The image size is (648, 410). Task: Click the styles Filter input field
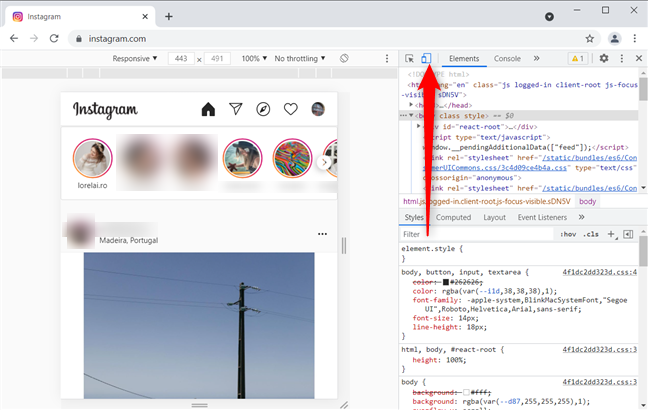(x=470, y=234)
